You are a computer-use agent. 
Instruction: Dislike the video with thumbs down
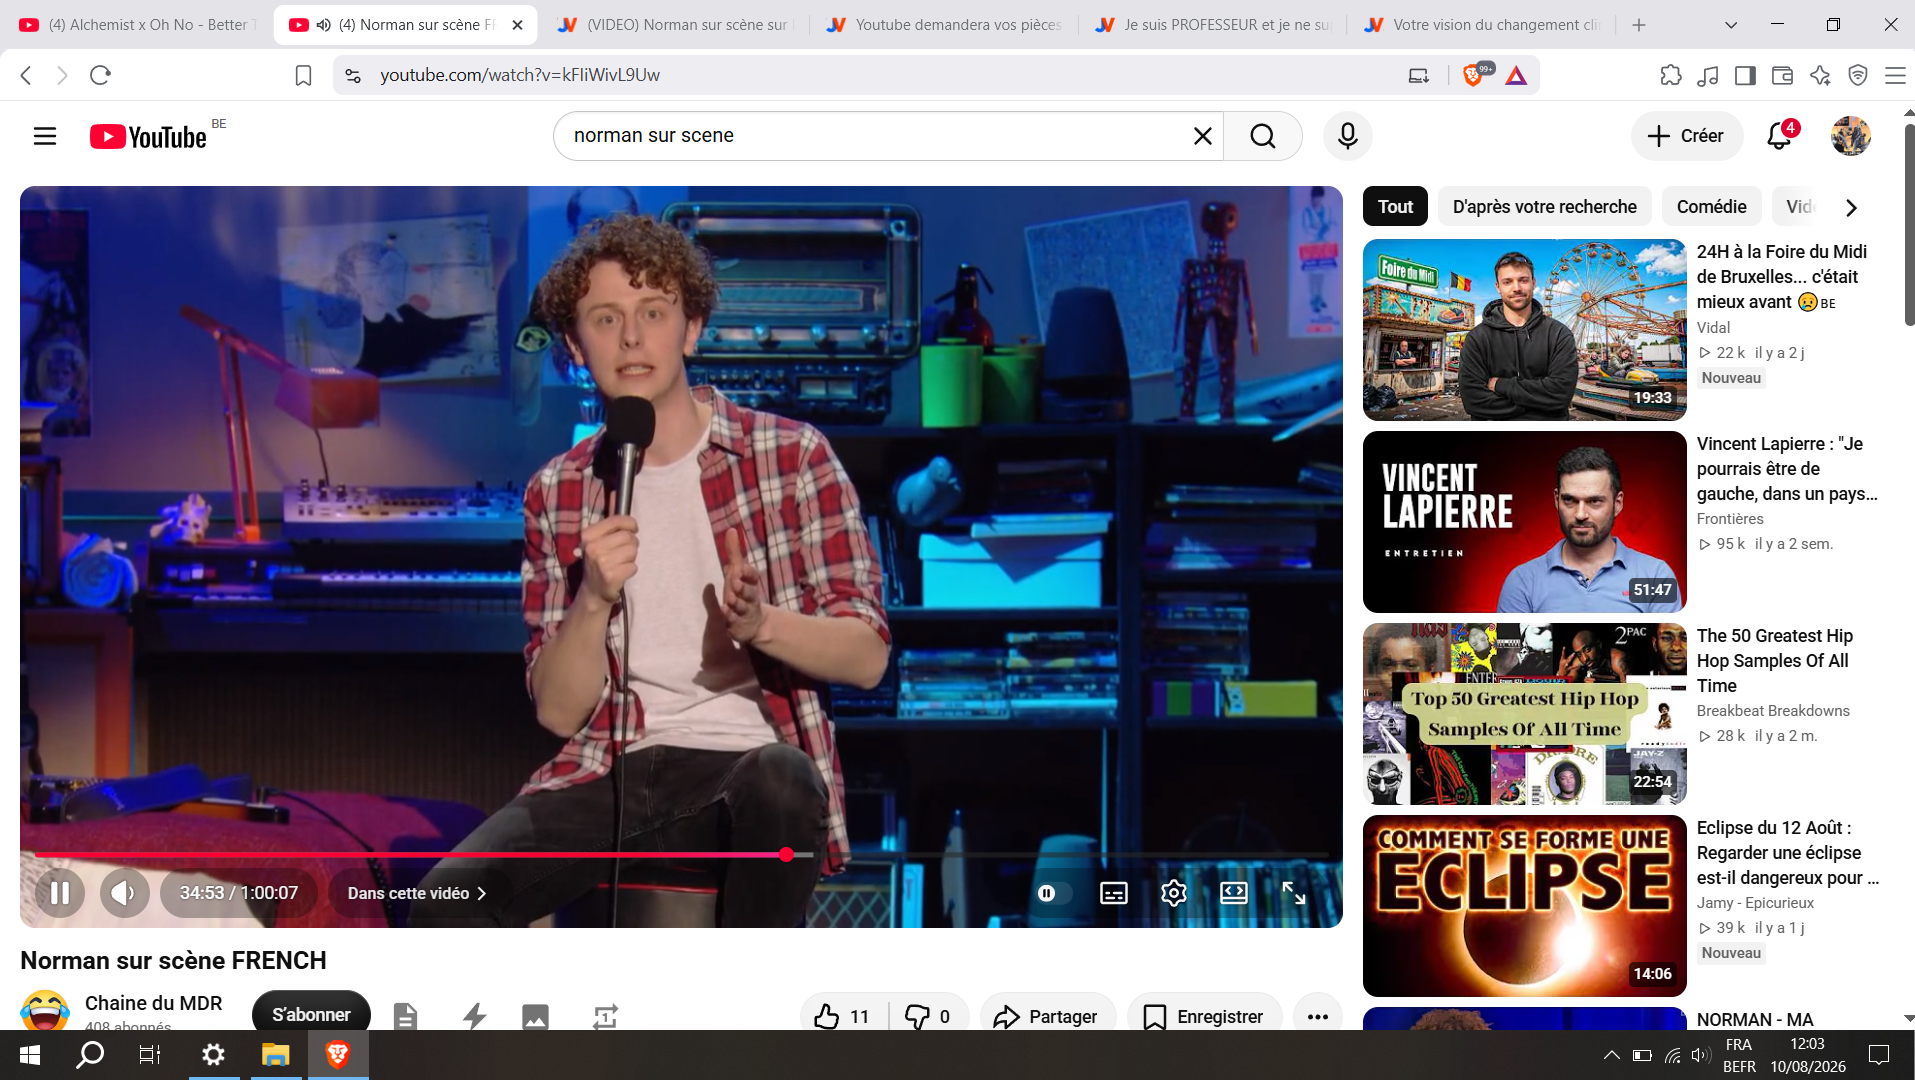coord(929,1016)
